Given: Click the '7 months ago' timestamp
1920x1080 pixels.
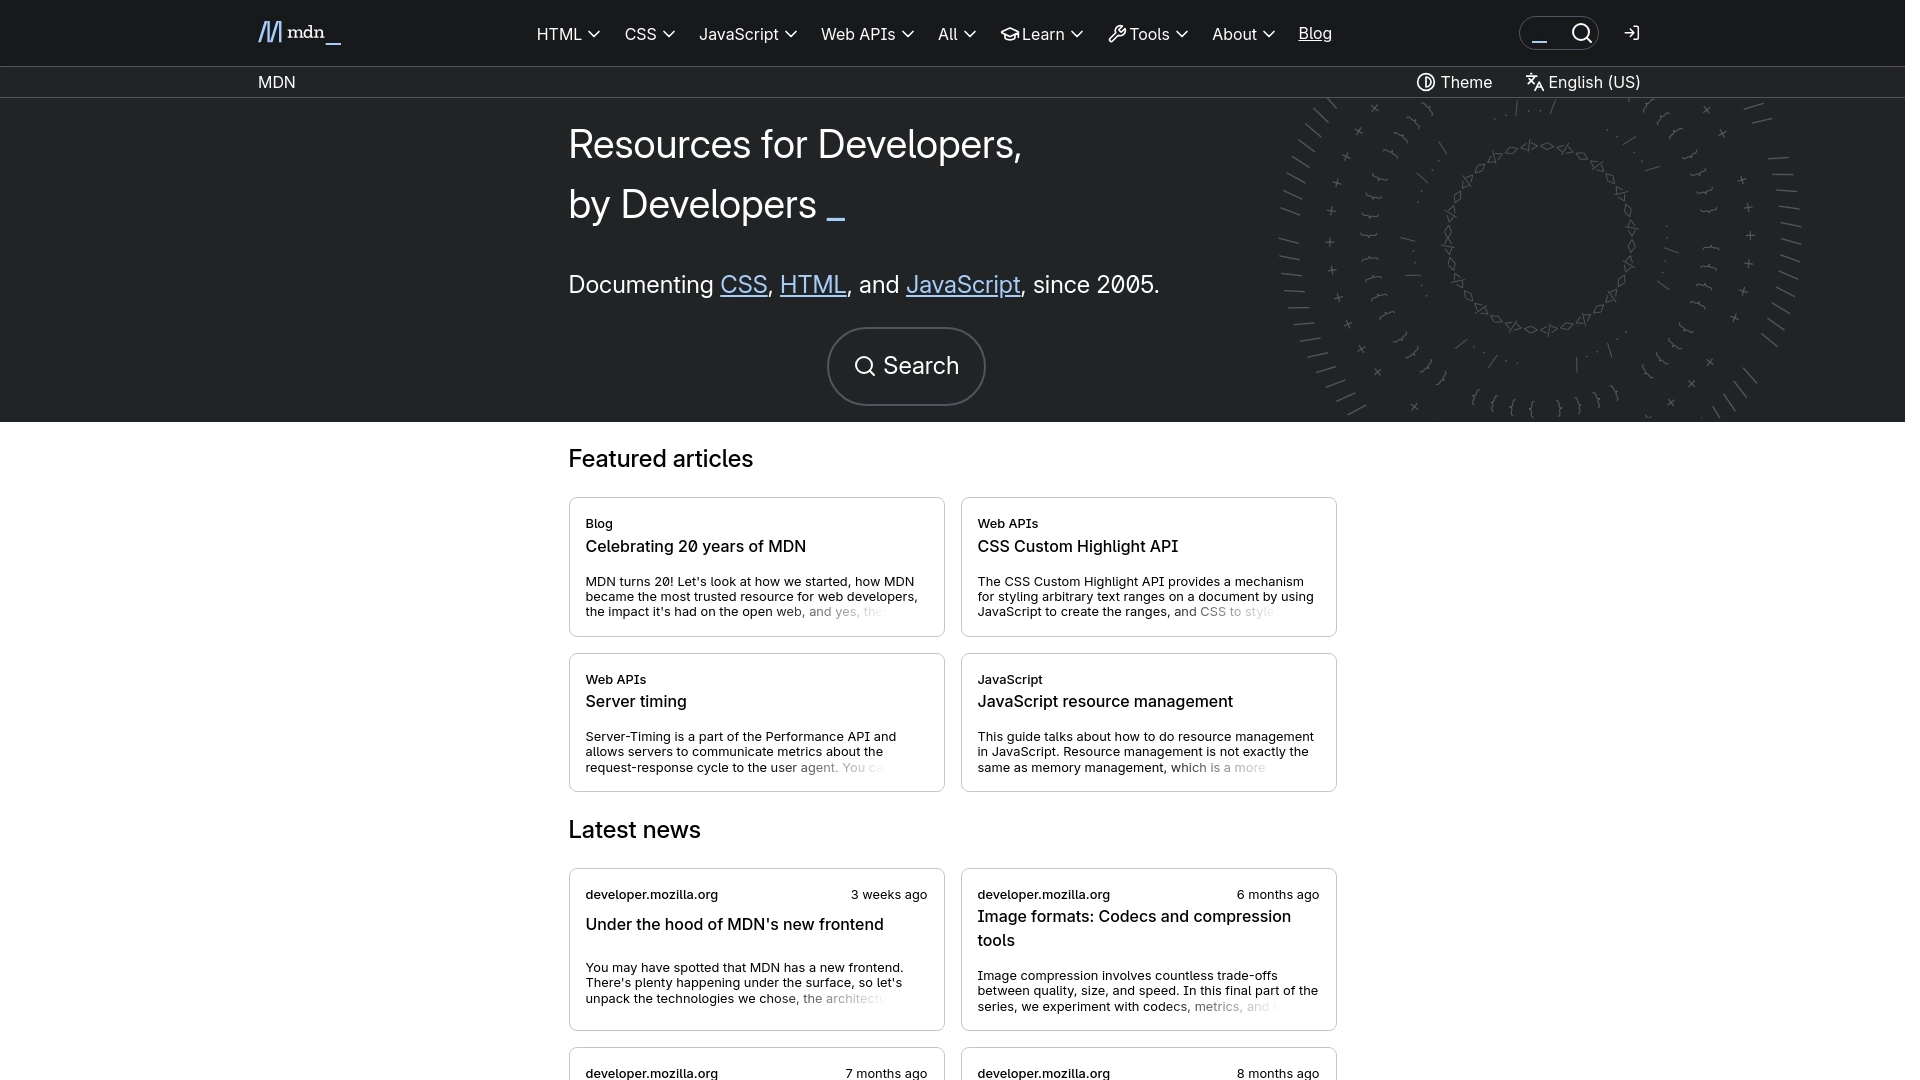Looking at the screenshot, I should coord(885,1073).
